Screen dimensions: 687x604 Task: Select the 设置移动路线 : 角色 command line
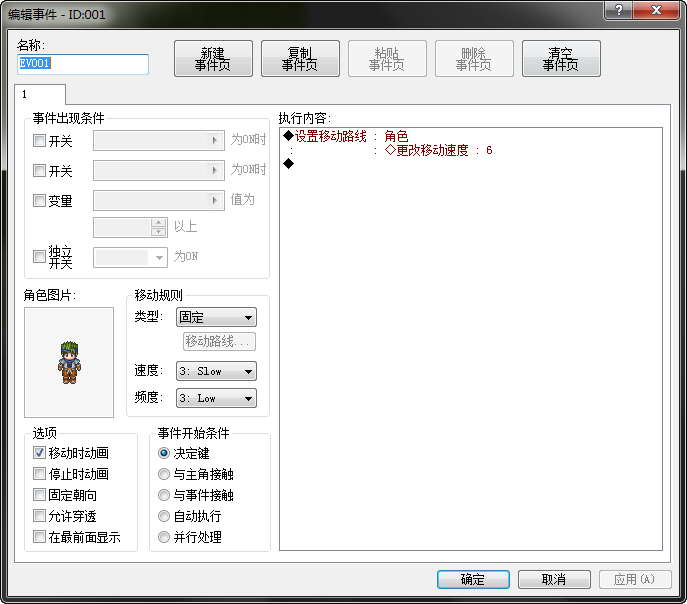coord(346,136)
